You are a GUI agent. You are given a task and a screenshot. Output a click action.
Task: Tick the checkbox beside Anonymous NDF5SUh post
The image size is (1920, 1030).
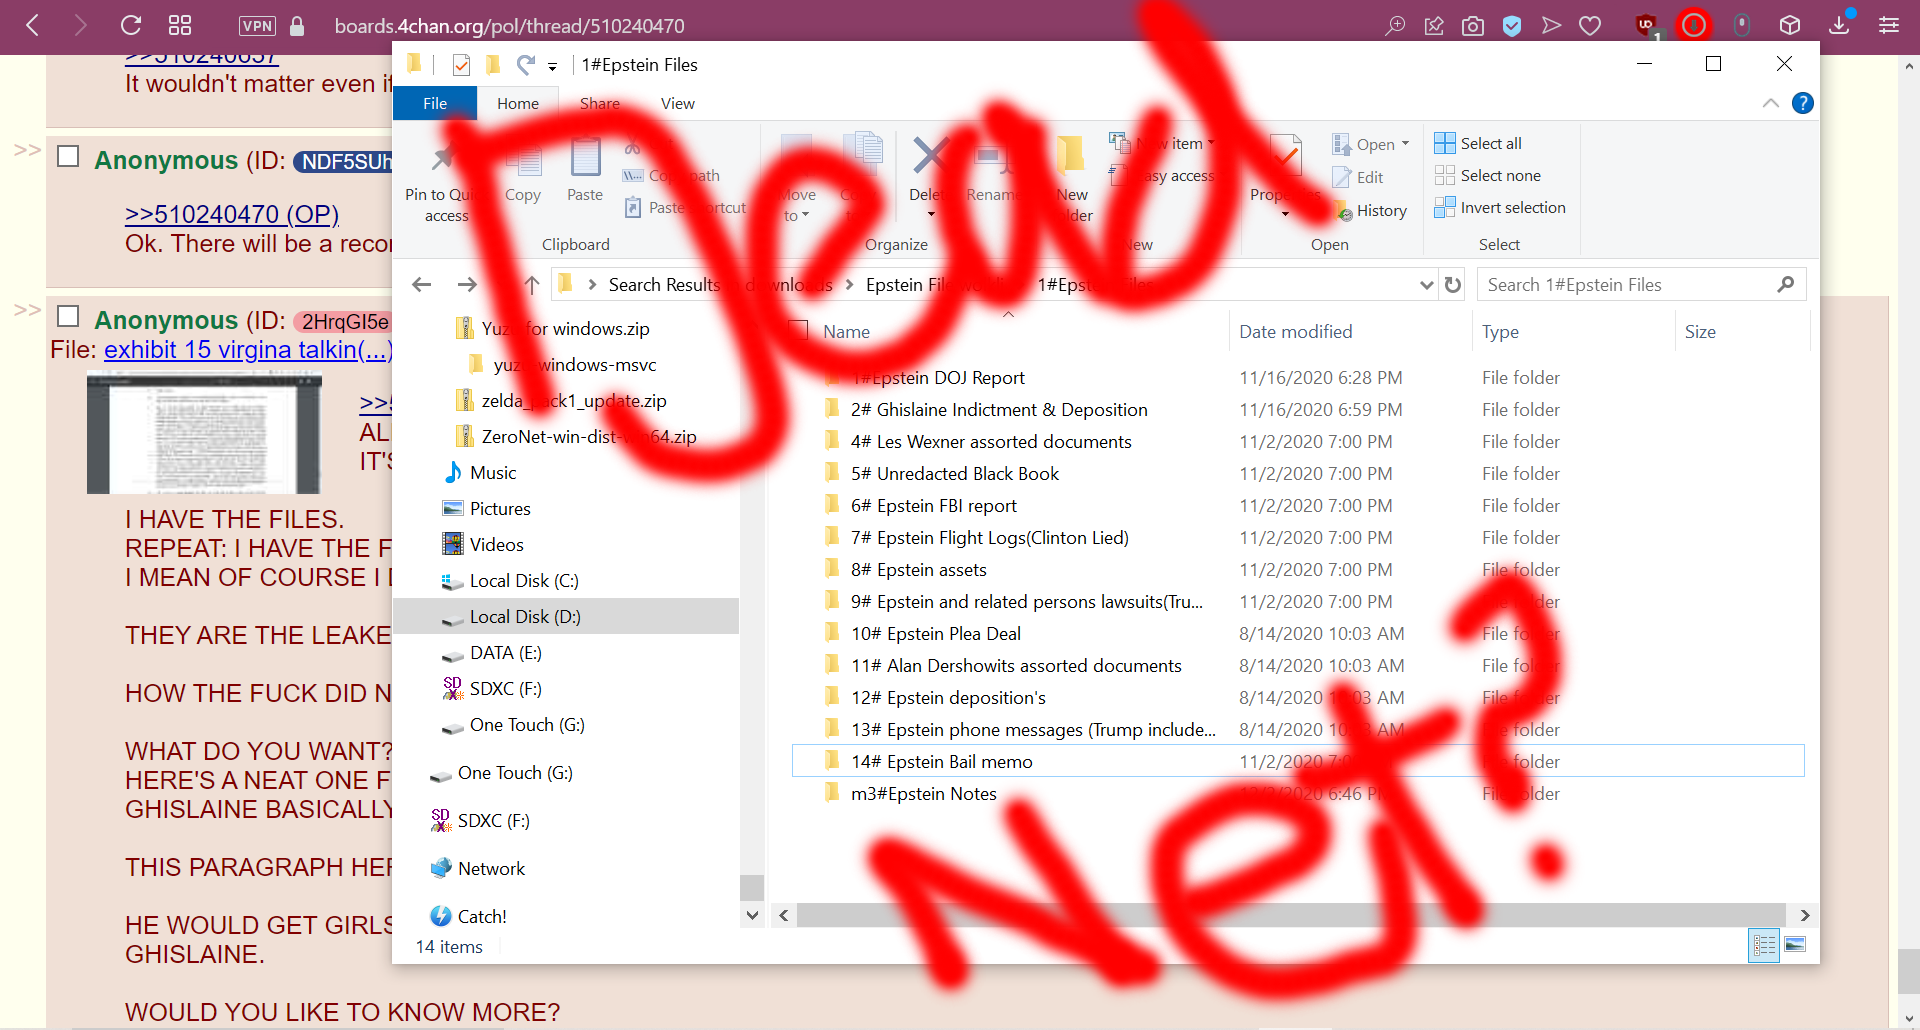point(68,157)
